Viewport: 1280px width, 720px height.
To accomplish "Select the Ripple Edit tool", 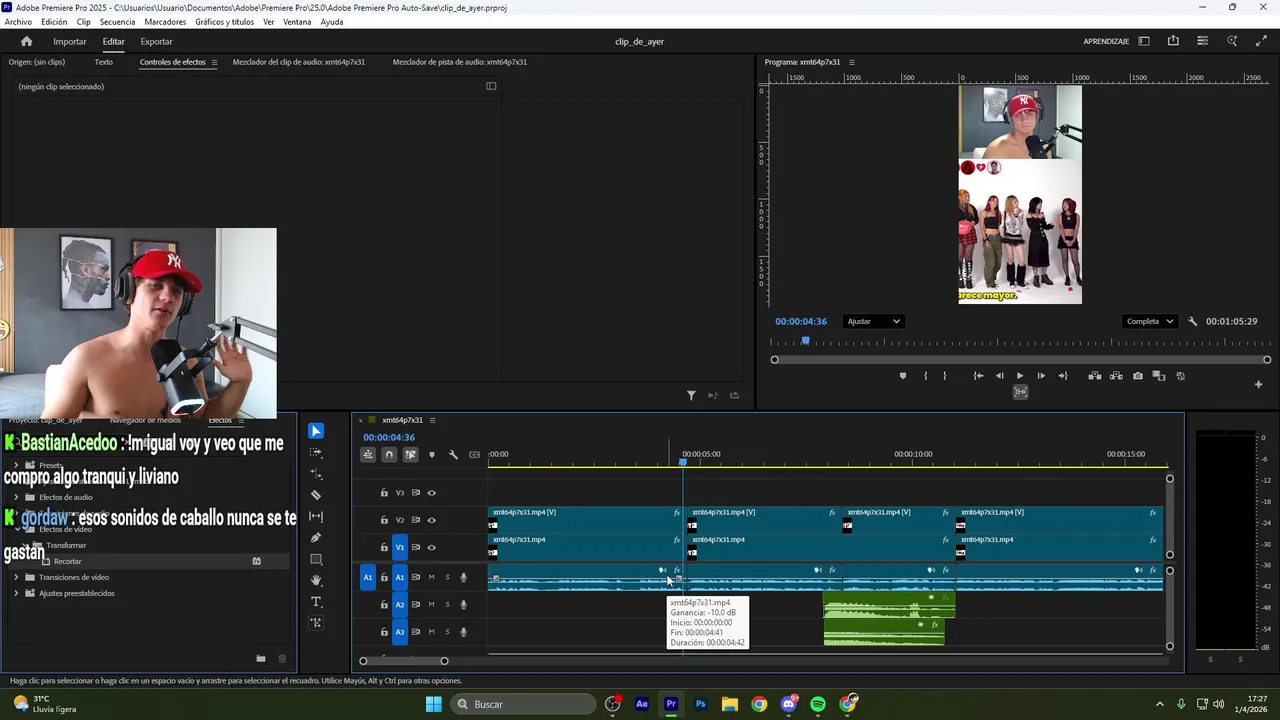I will pyautogui.click(x=316, y=474).
